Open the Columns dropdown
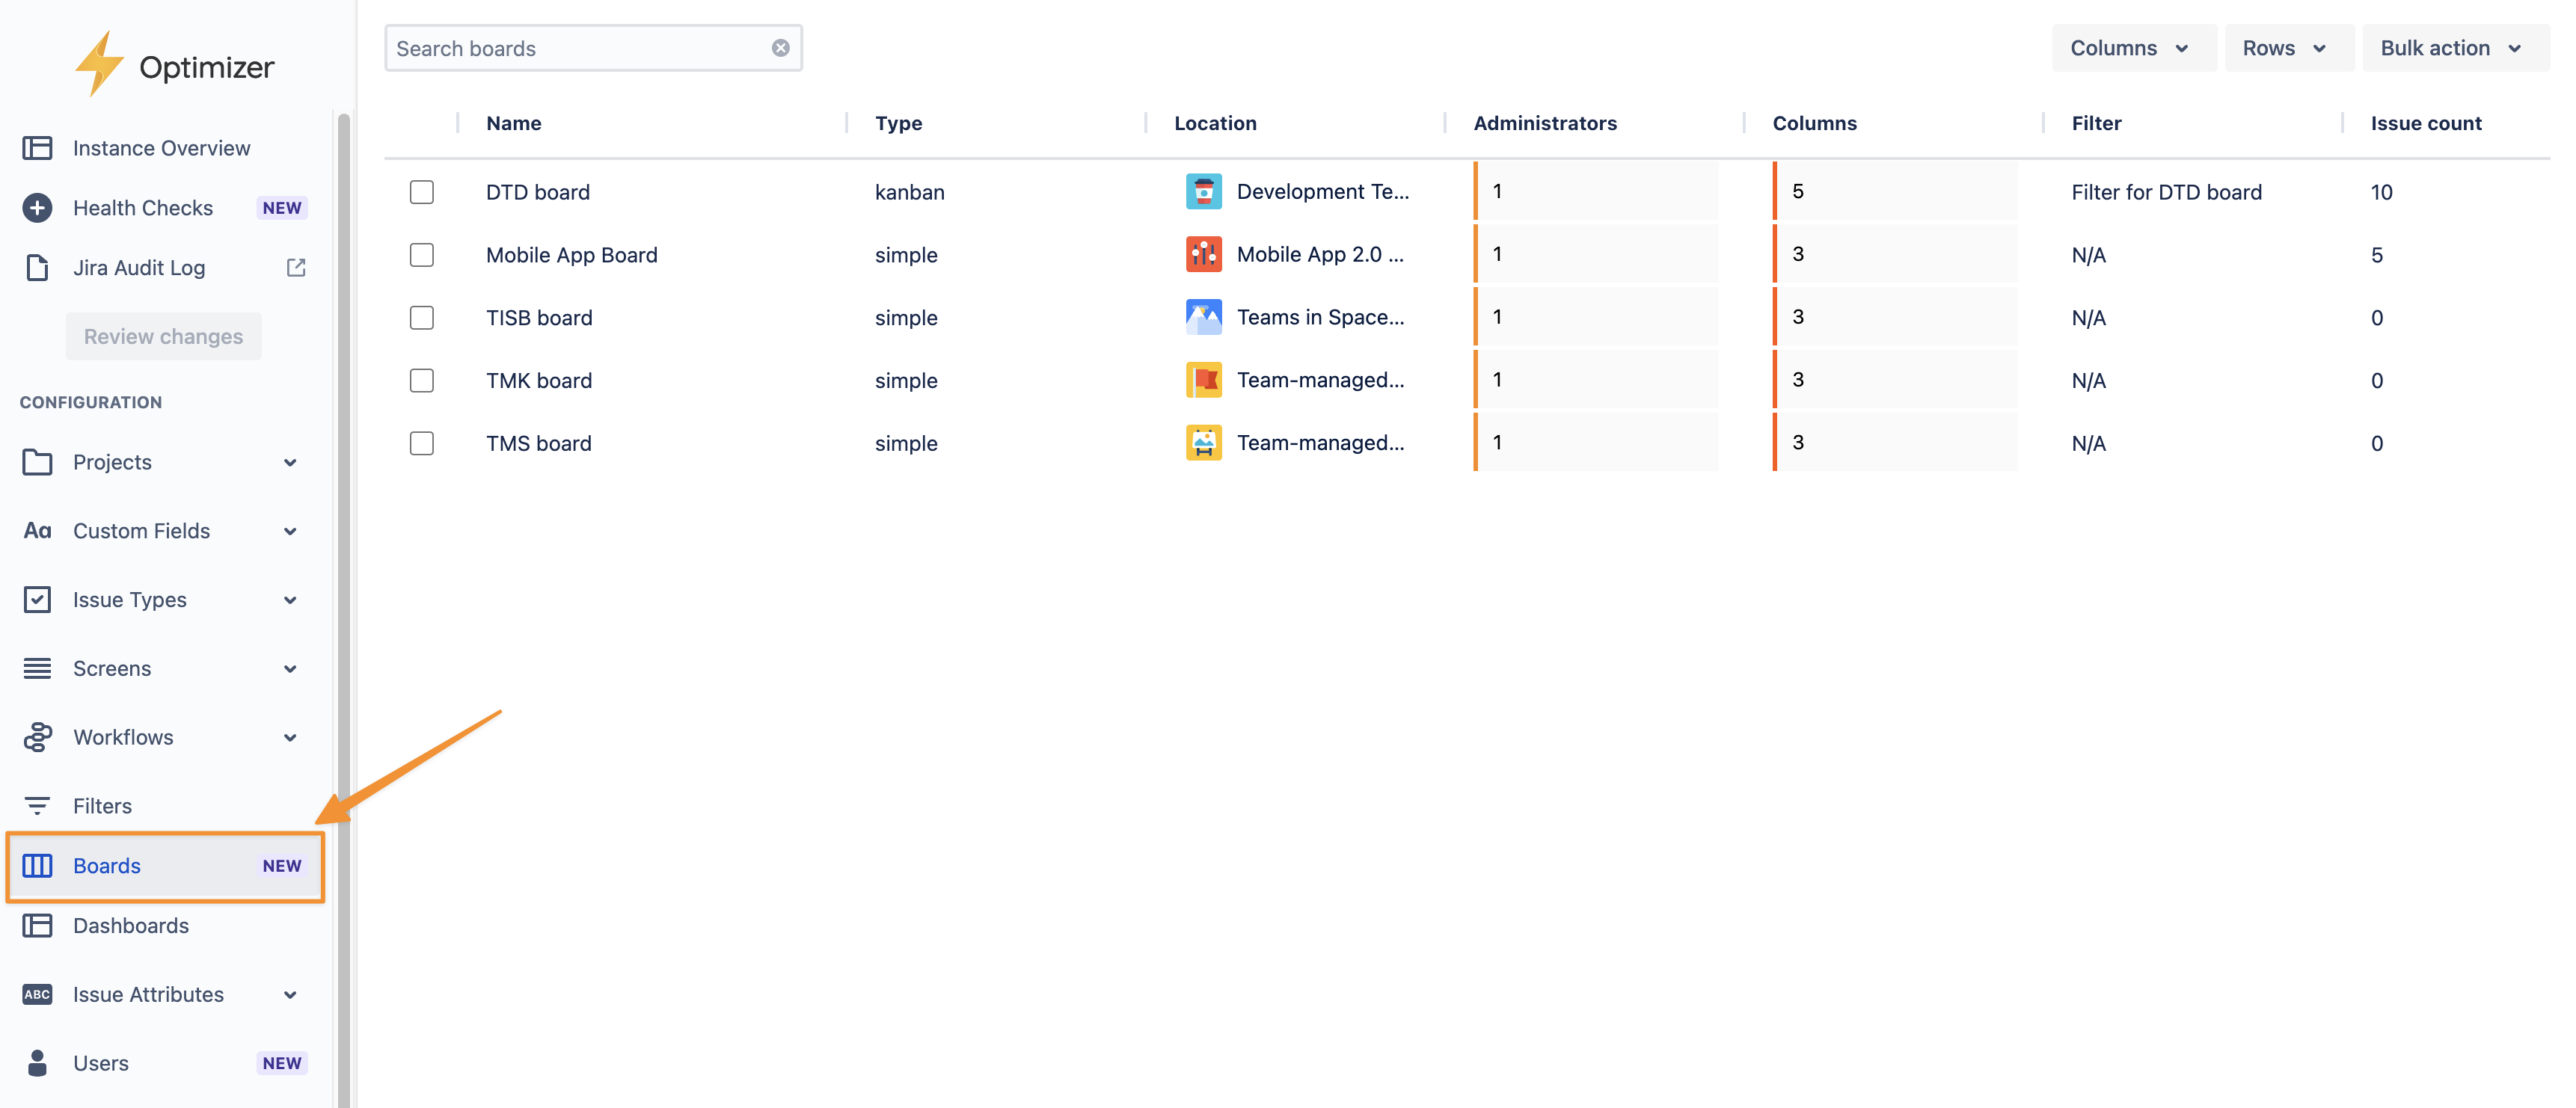This screenshot has height=1108, width=2576. [2133, 47]
